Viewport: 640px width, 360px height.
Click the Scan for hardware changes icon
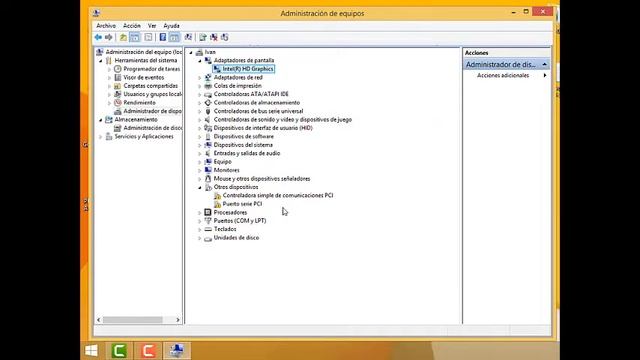coord(188,38)
